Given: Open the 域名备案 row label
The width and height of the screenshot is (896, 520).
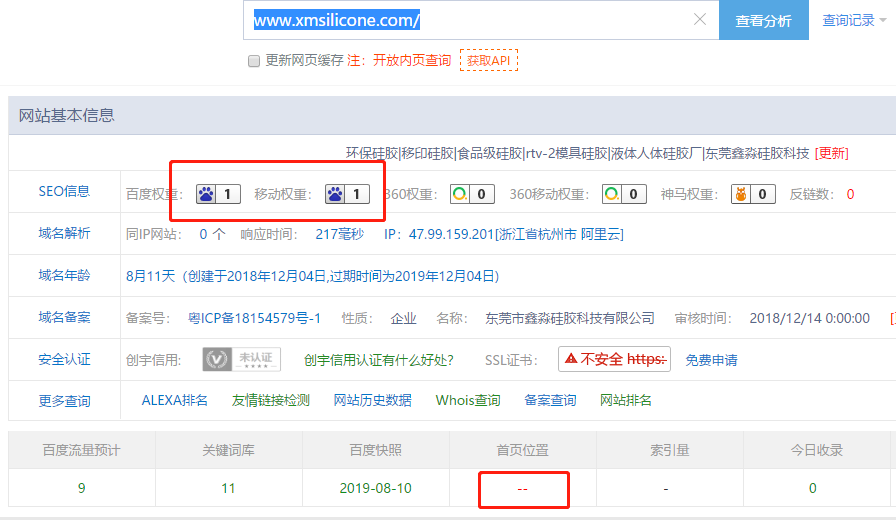Looking at the screenshot, I should coord(64,318).
